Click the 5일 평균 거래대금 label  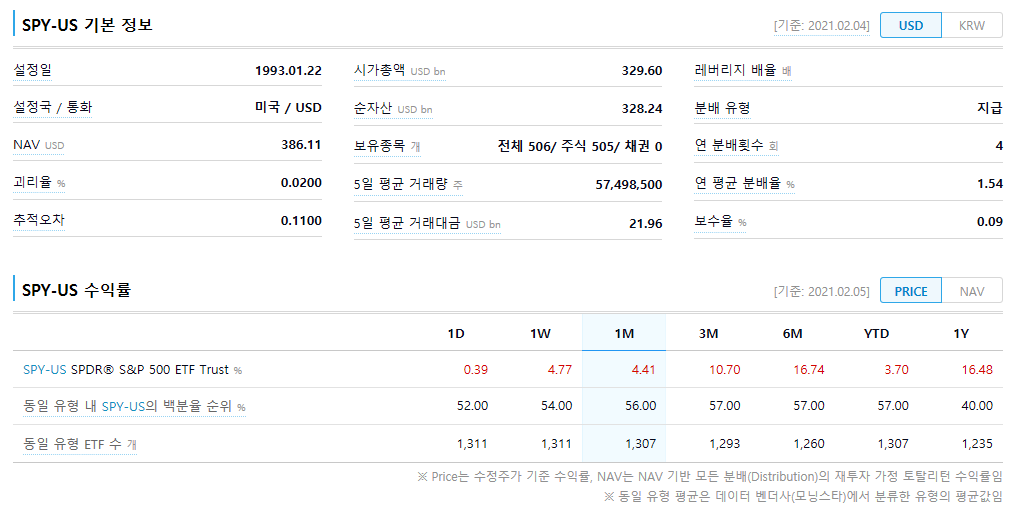tap(427, 224)
